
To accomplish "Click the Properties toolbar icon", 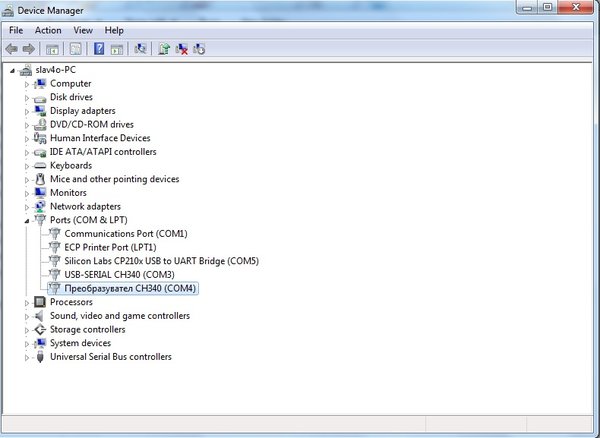I will [75, 49].
